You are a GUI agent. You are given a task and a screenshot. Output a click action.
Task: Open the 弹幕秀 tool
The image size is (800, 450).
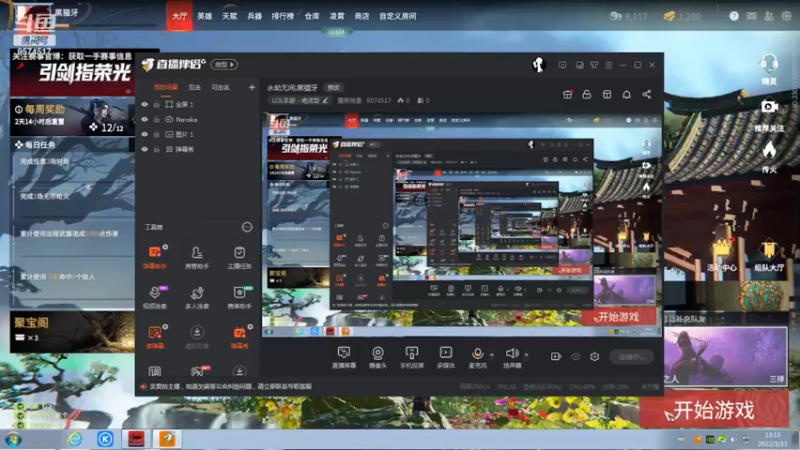click(x=239, y=337)
